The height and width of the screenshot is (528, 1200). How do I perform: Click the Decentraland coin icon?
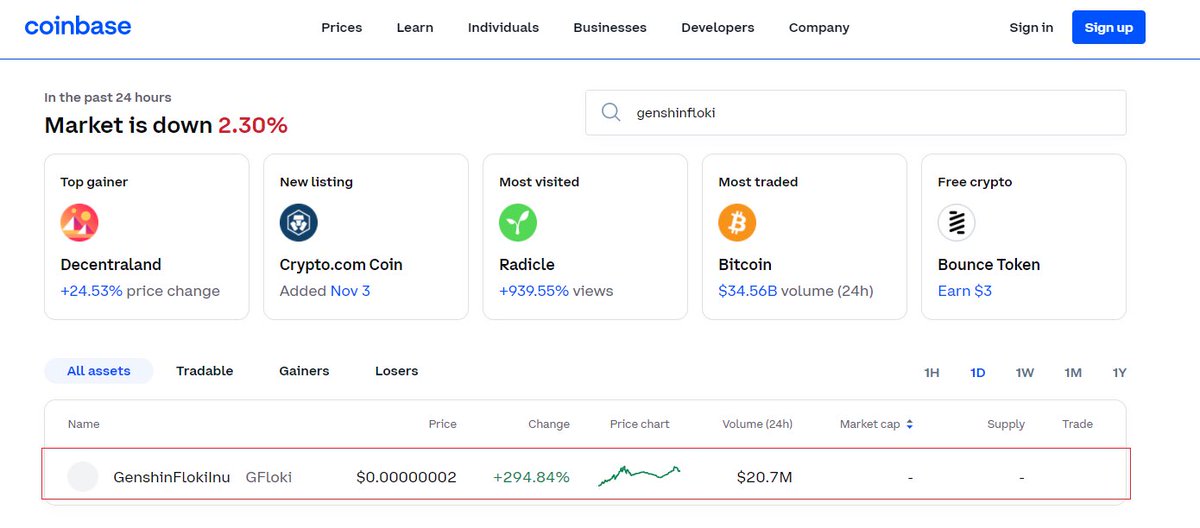click(x=79, y=223)
